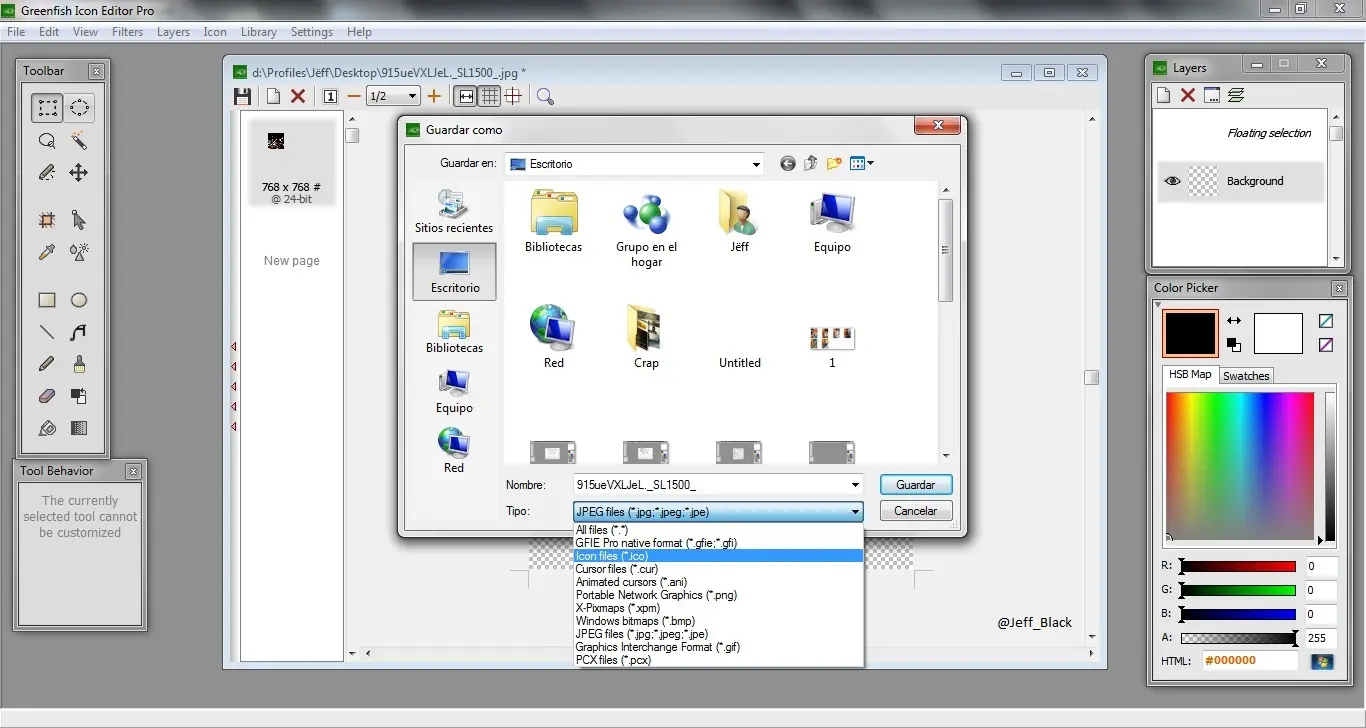Collapse the Tipo file type dropdown

tap(855, 511)
